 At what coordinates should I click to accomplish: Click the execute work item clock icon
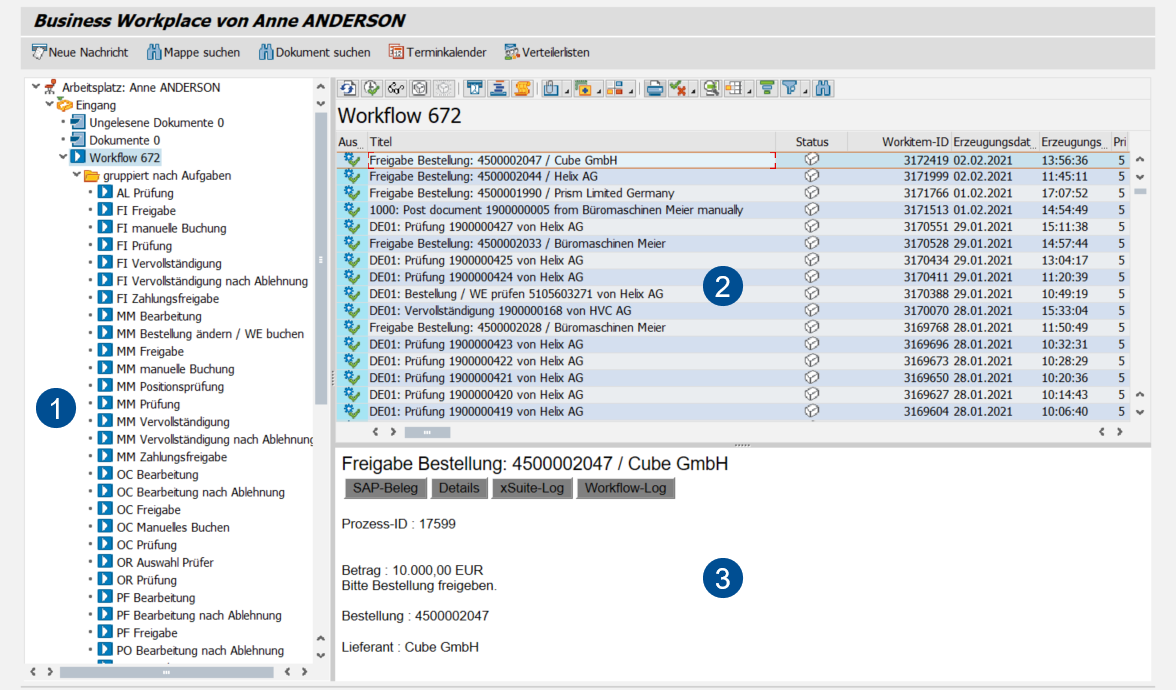point(372,88)
